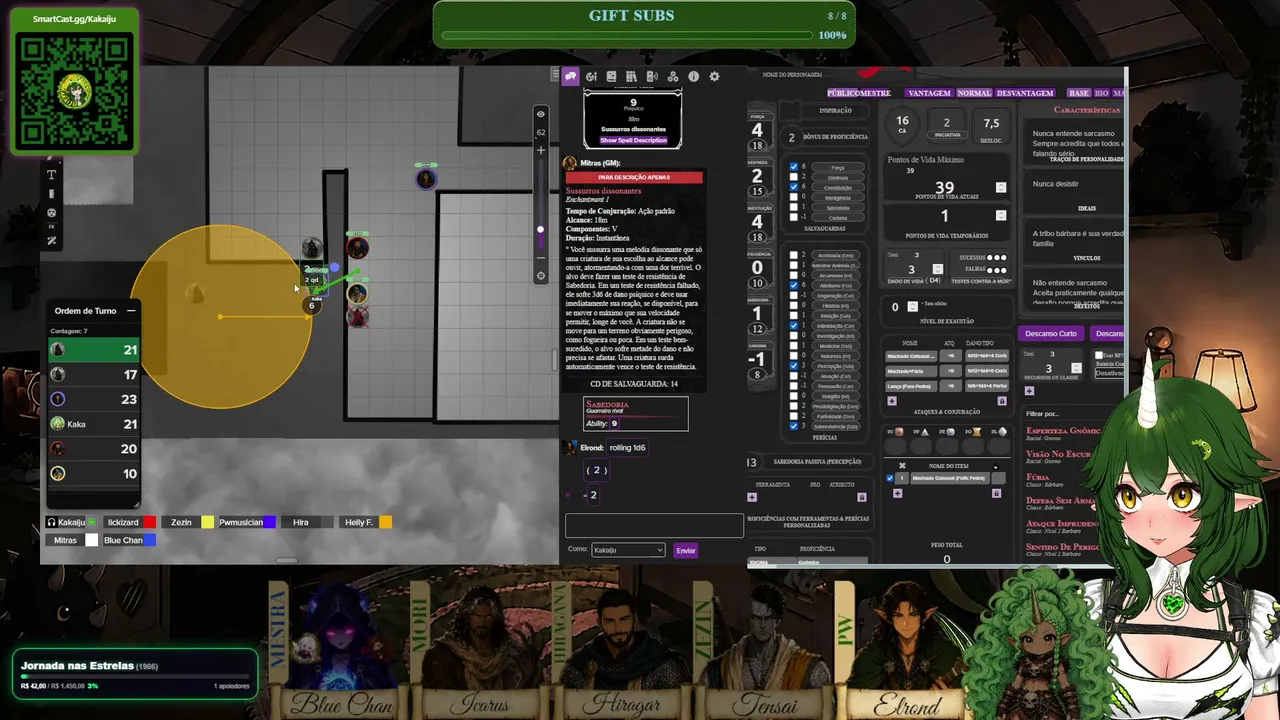Click lickizard's red player color swatch
Image resolution: width=1280 pixels, height=720 pixels.
pyautogui.click(x=150, y=522)
